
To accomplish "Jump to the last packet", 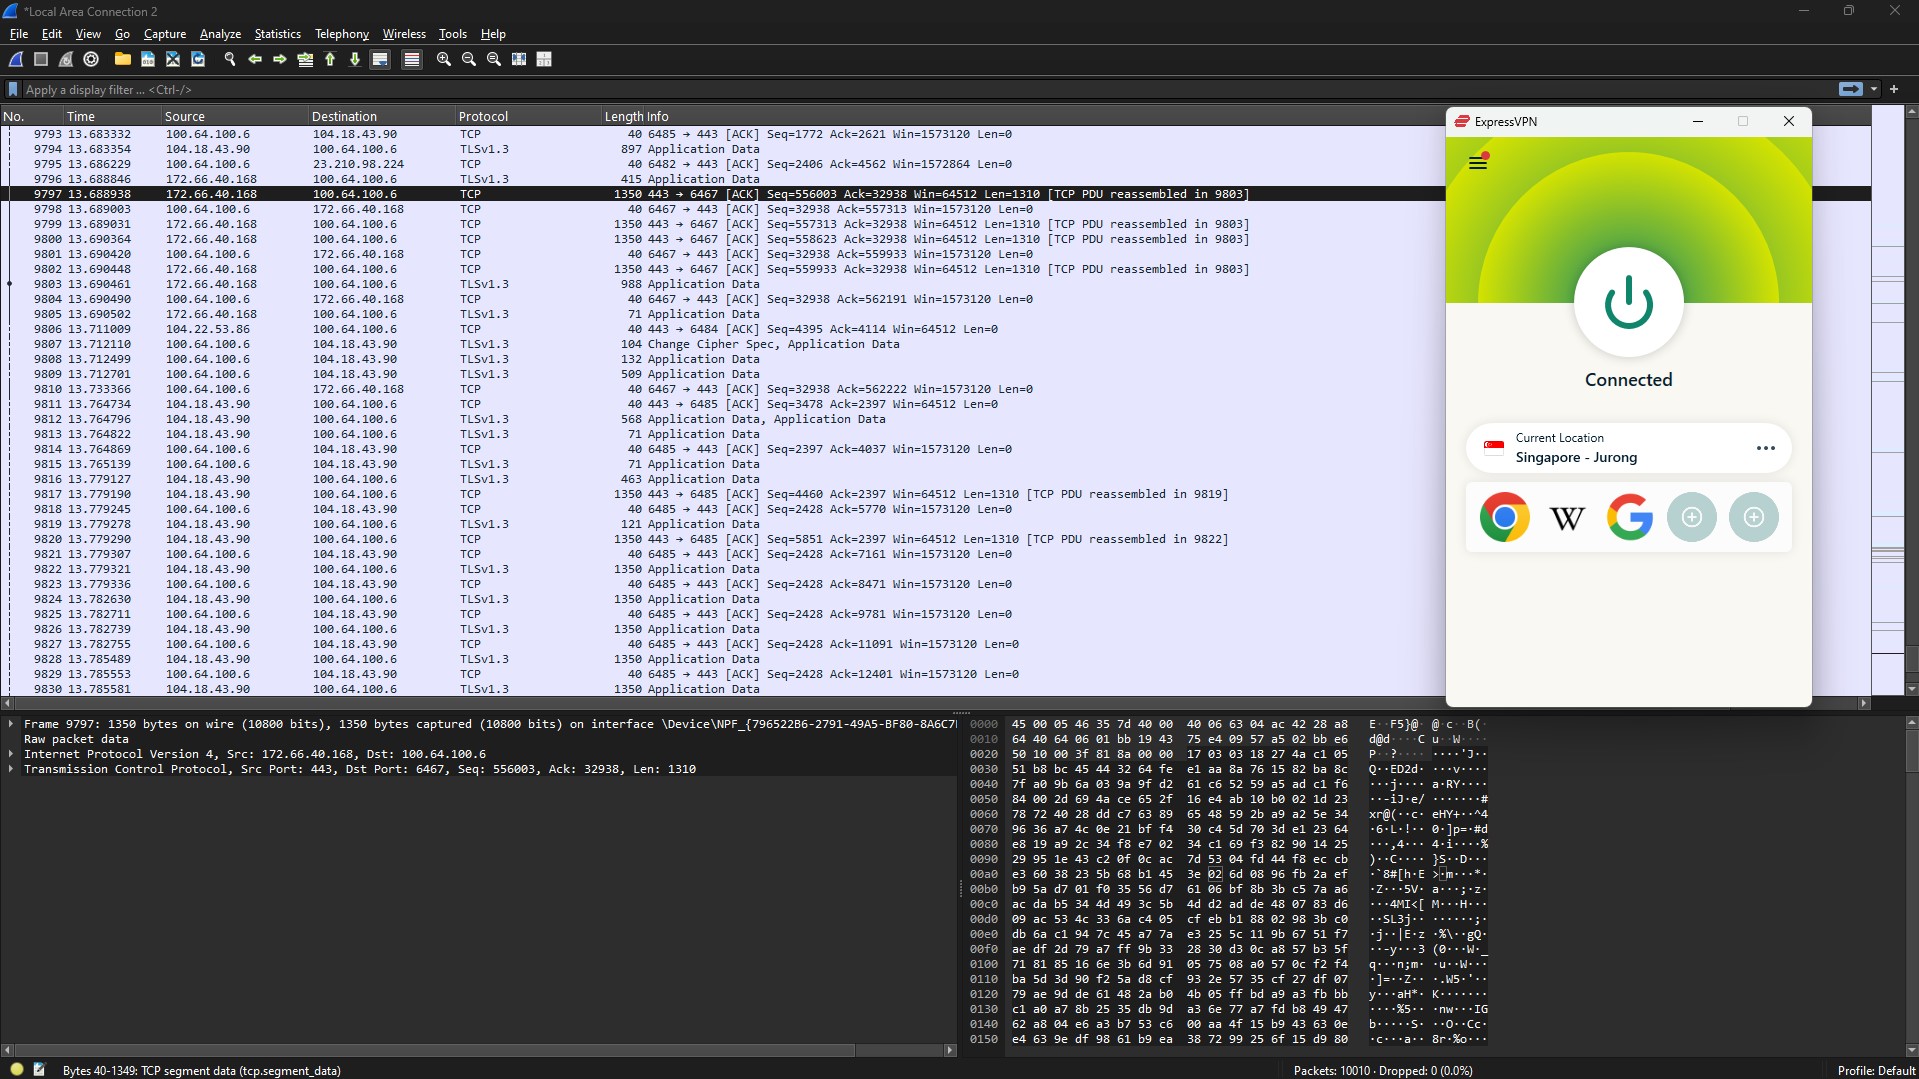I will click(355, 60).
